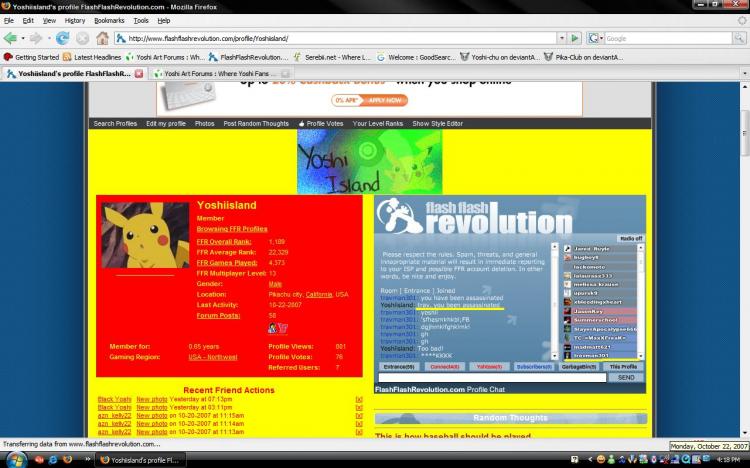The width and height of the screenshot is (750, 468).
Task: Open the back button history dropdown arrow
Action: tap(22, 38)
